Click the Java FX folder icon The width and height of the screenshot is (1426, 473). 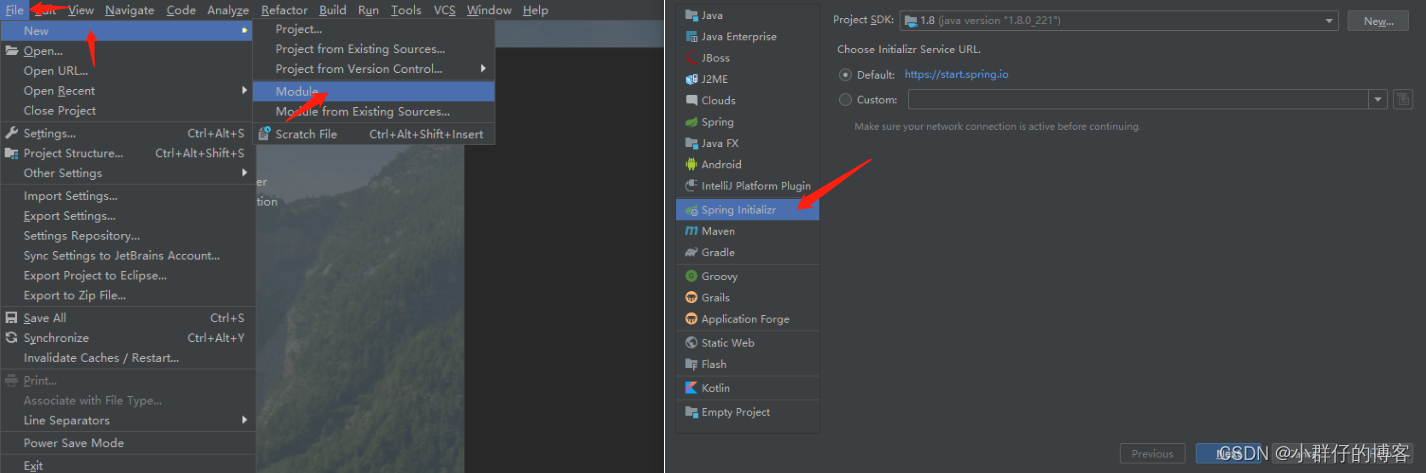click(x=691, y=143)
